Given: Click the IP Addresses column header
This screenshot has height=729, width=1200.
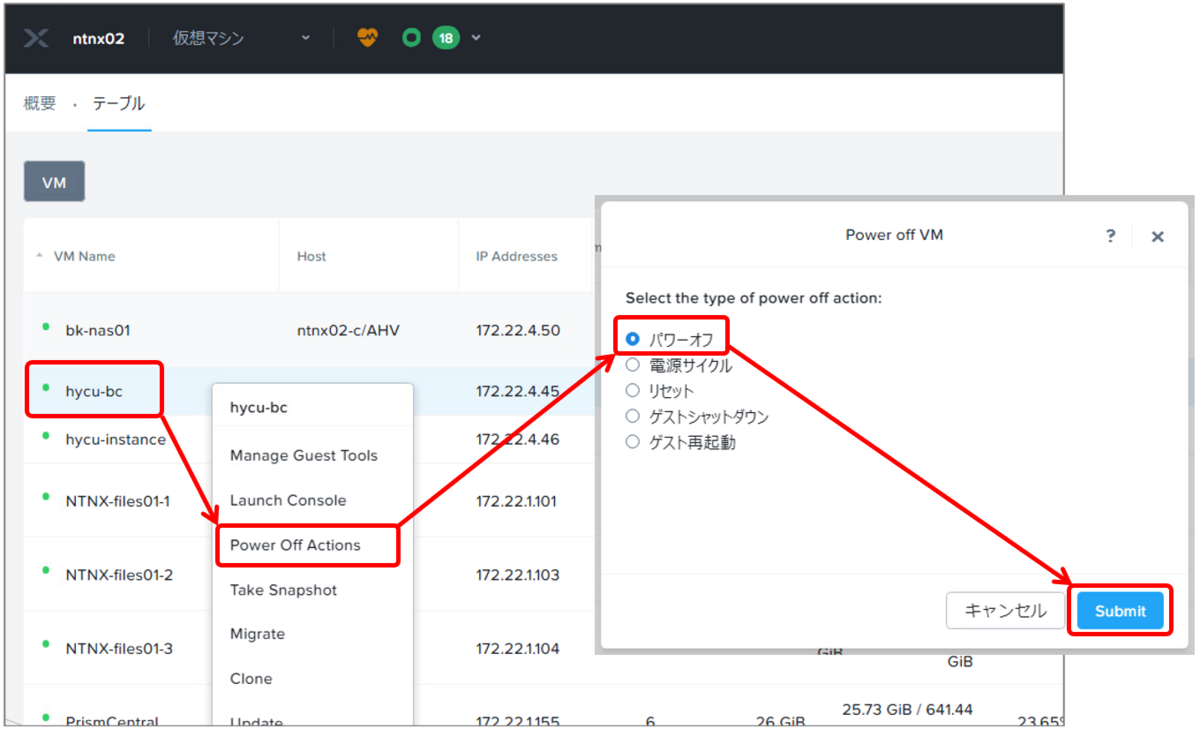Looking at the screenshot, I should [x=516, y=256].
